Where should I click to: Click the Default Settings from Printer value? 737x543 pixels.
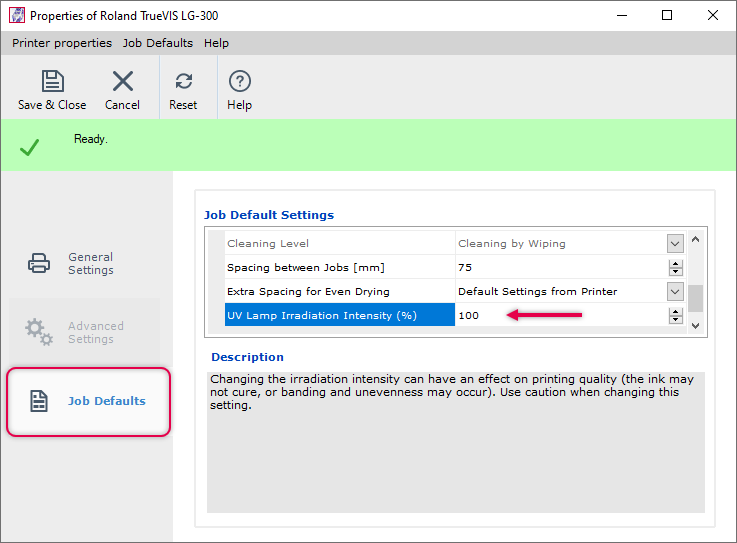tap(538, 291)
